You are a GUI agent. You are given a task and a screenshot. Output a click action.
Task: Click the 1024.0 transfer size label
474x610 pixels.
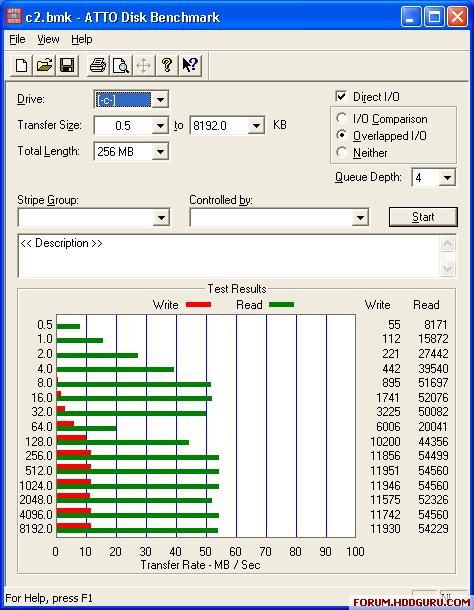point(36,486)
